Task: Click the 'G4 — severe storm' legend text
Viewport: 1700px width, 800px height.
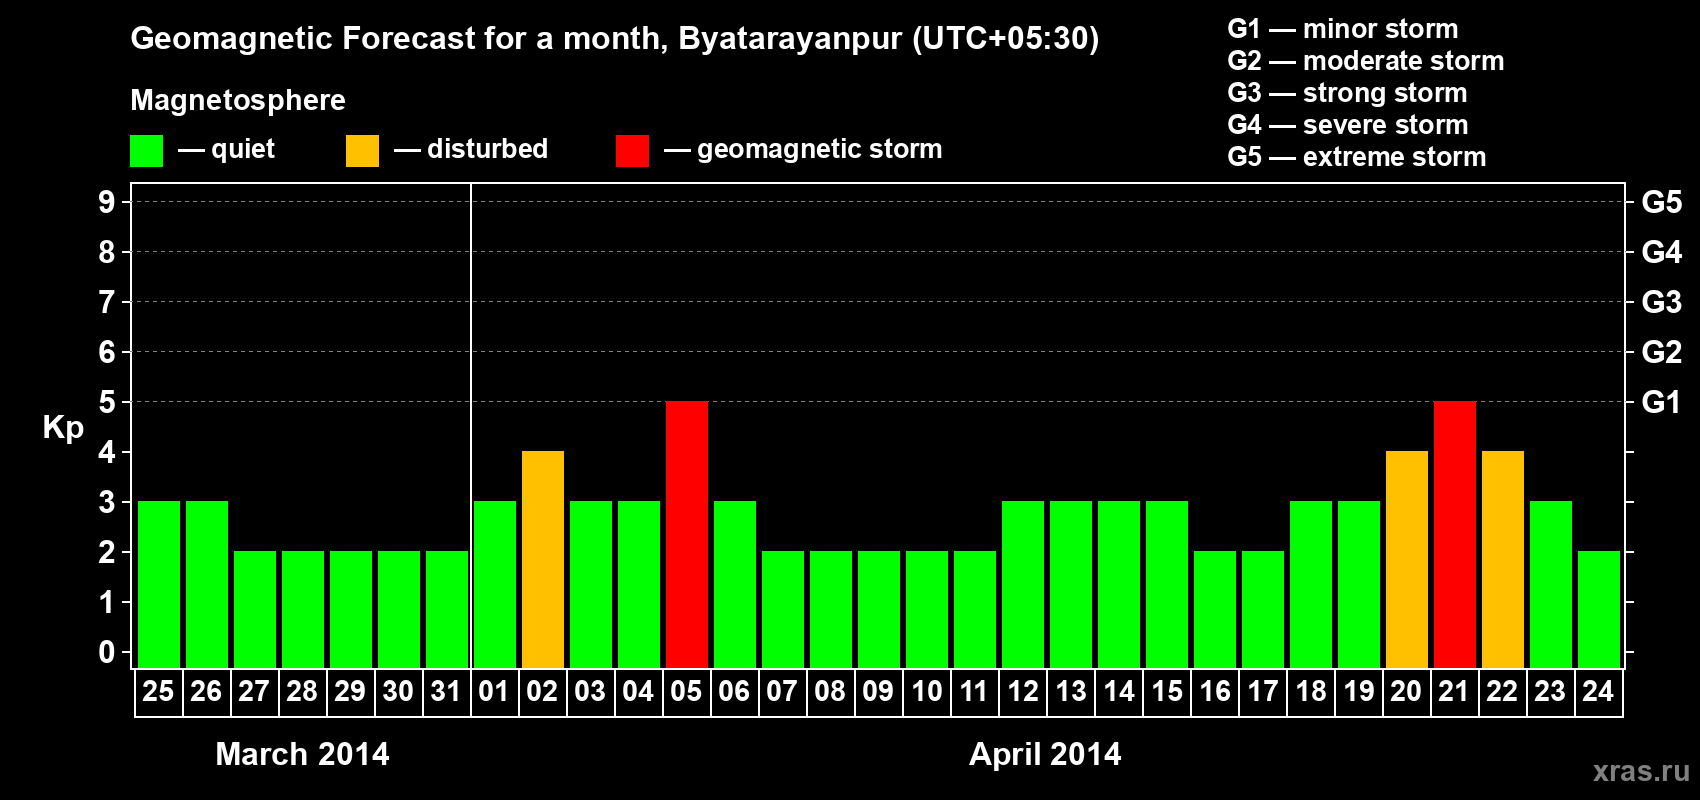Action: coord(1348,125)
